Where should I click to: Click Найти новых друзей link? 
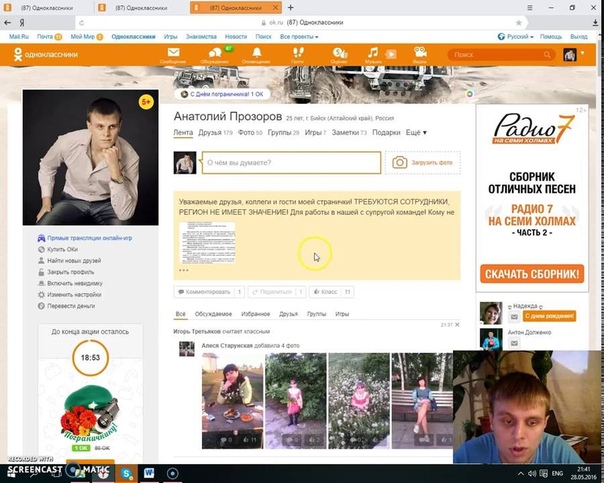(69, 261)
